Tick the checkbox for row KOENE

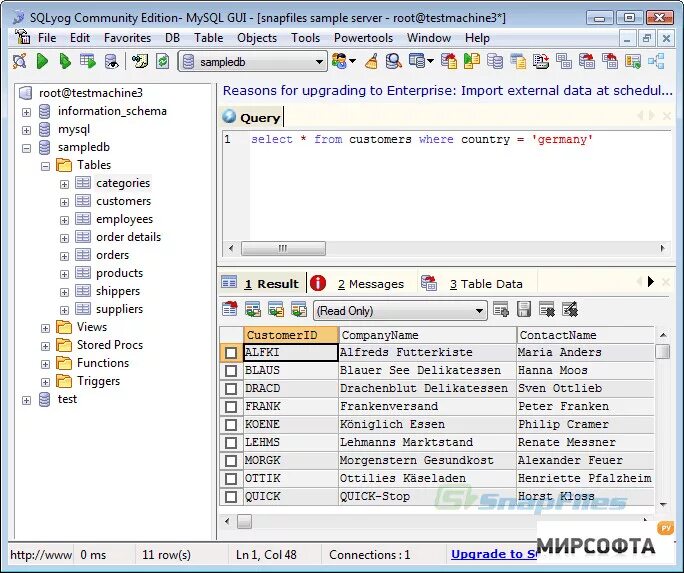click(231, 425)
